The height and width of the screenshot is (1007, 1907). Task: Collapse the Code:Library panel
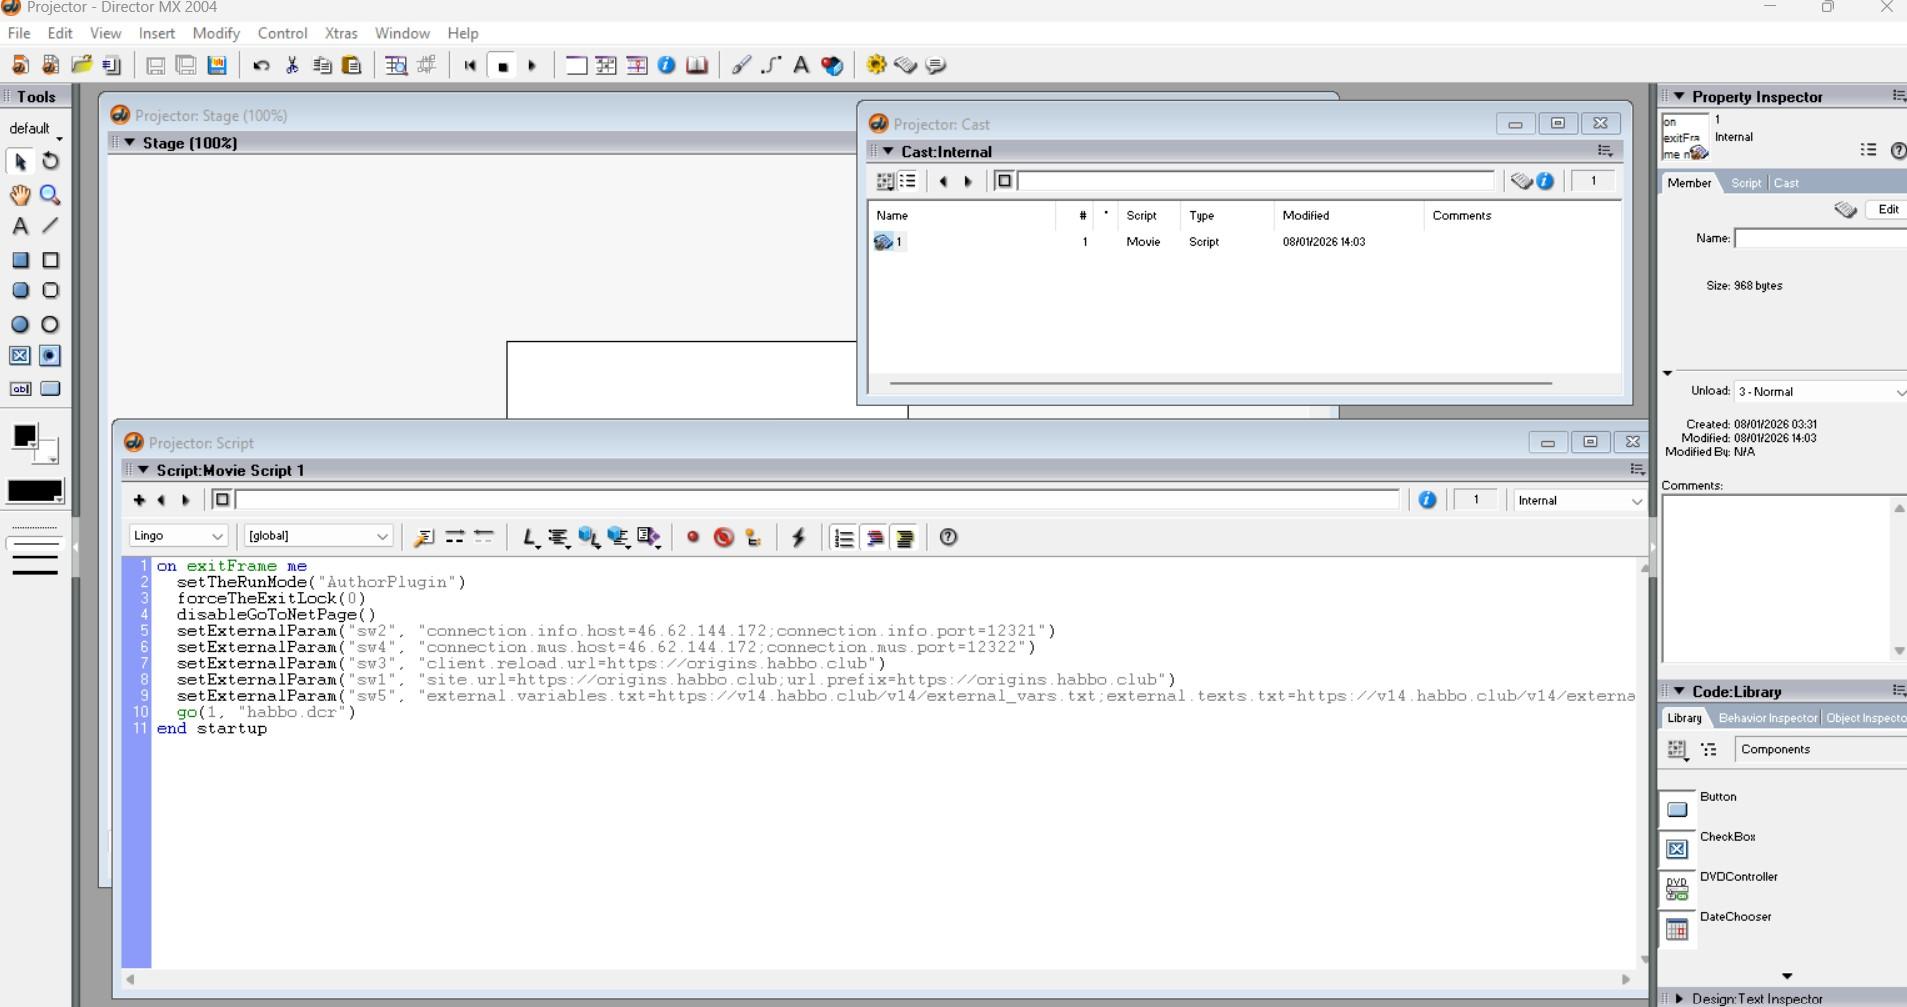point(1679,691)
